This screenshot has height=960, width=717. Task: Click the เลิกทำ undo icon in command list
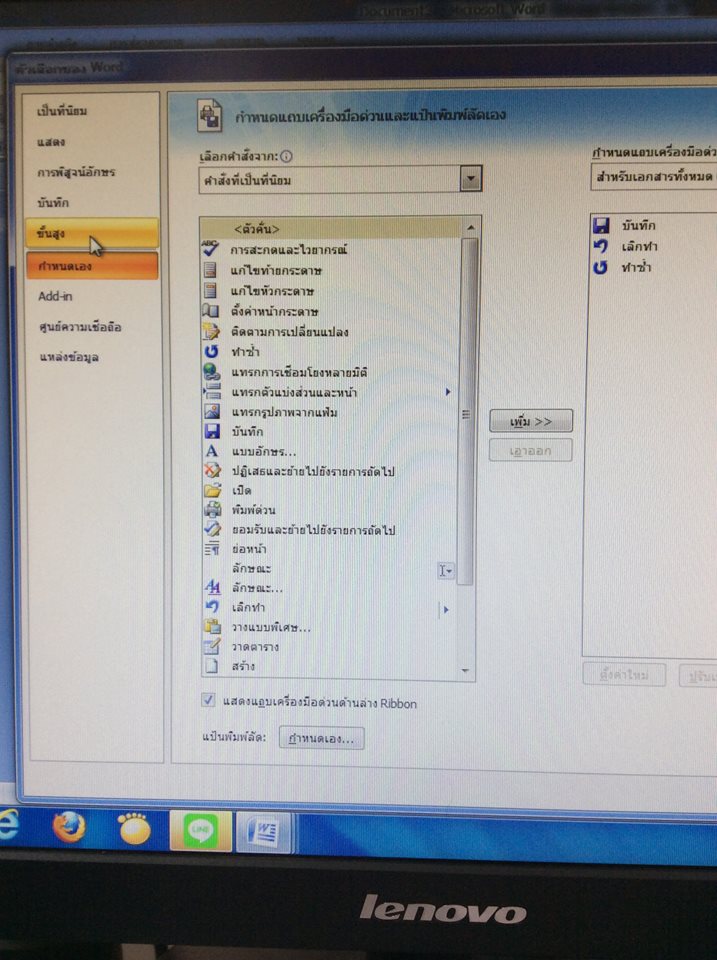[x=212, y=607]
